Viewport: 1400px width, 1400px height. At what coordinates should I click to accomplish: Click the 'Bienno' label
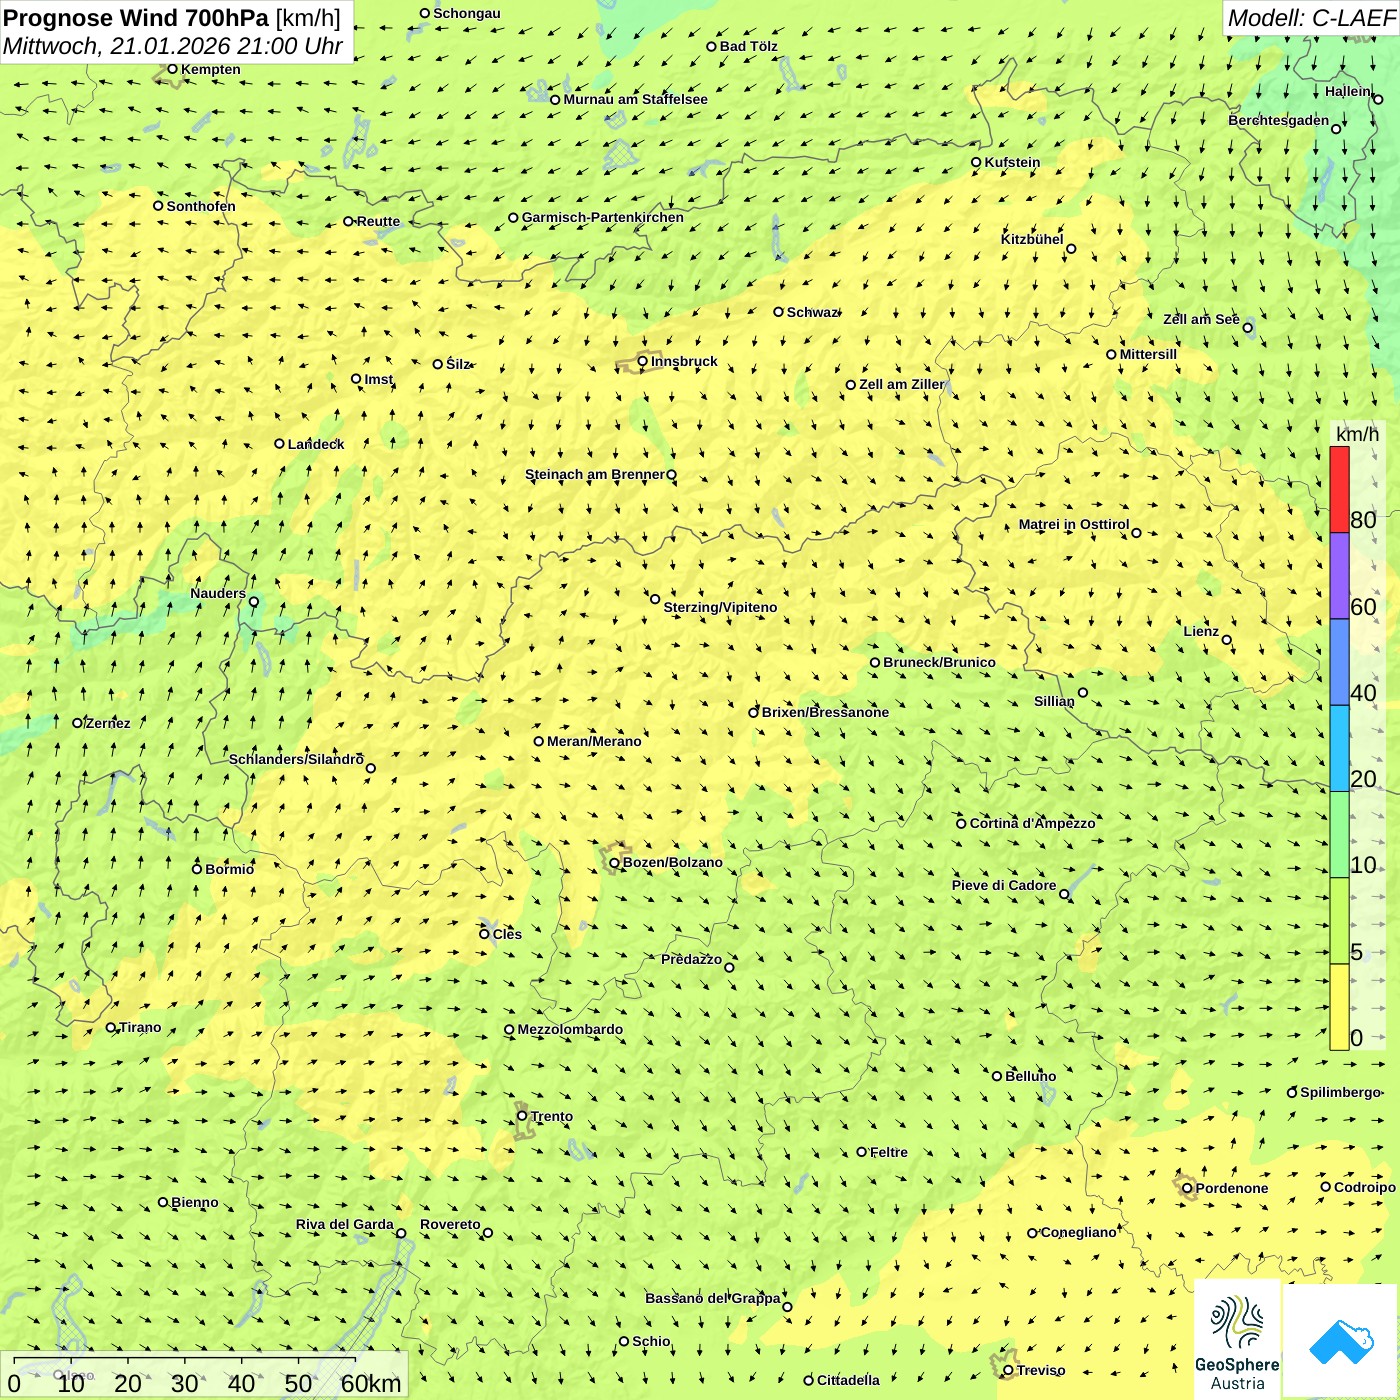[x=194, y=1202]
